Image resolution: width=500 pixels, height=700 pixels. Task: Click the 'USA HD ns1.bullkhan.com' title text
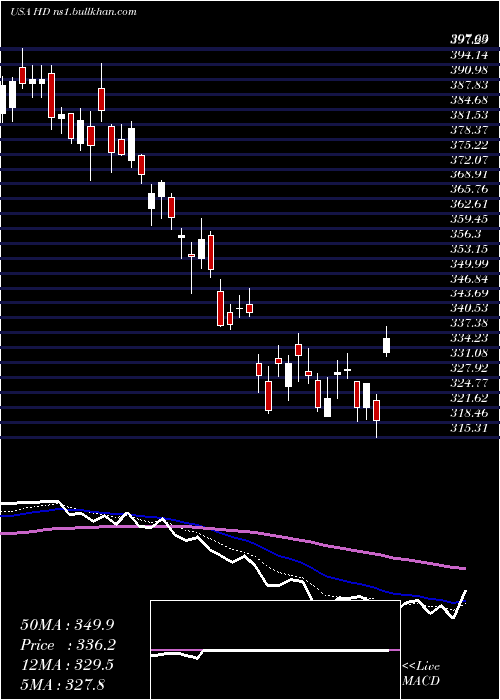[x=74, y=12]
